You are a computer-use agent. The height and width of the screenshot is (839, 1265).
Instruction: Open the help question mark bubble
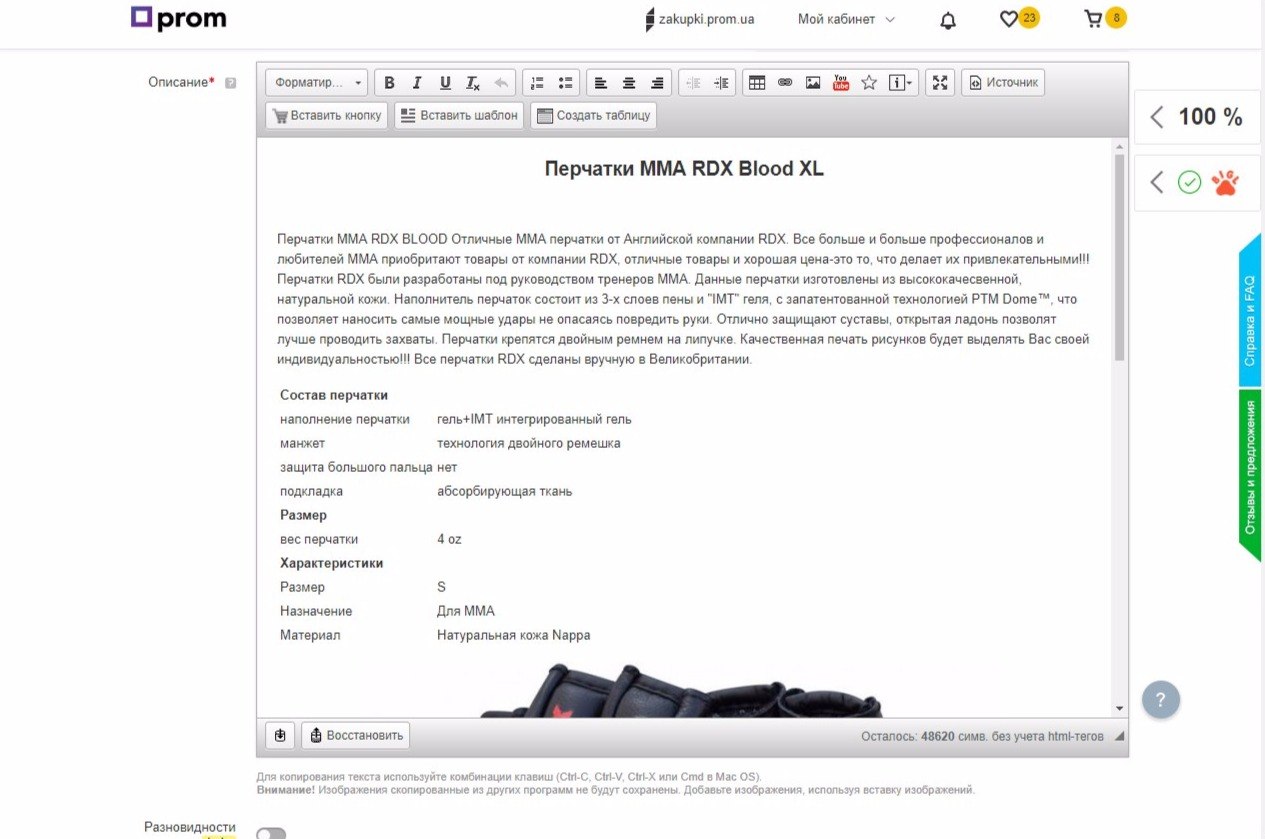tap(1160, 700)
